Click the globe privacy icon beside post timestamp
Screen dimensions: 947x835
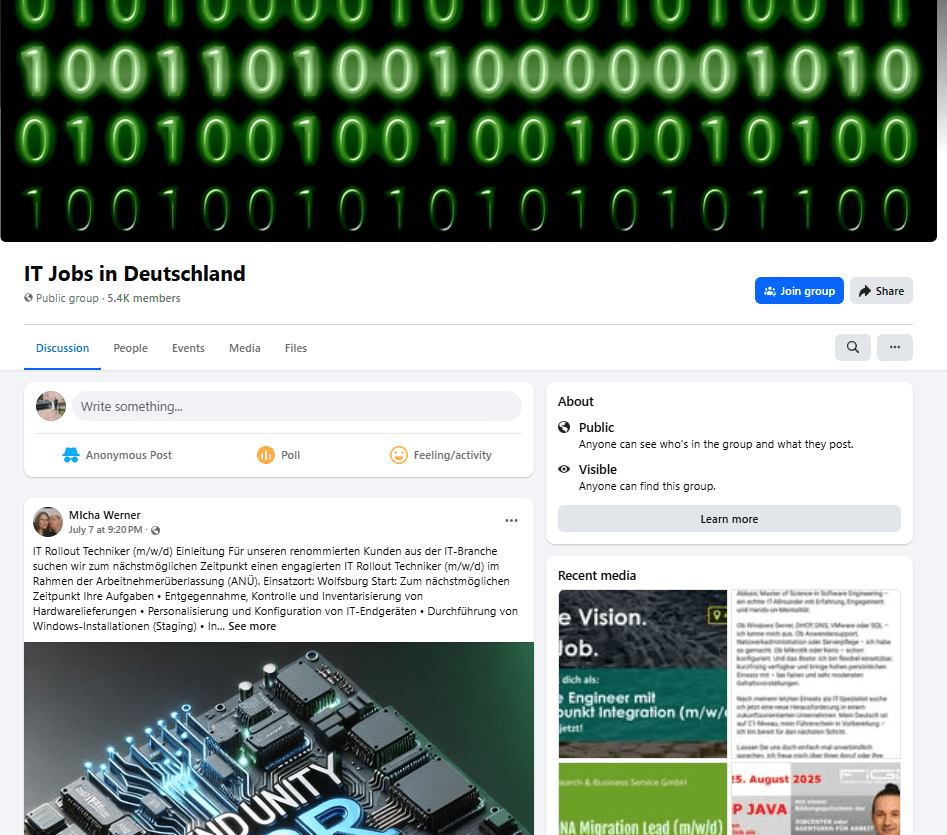click(x=155, y=530)
